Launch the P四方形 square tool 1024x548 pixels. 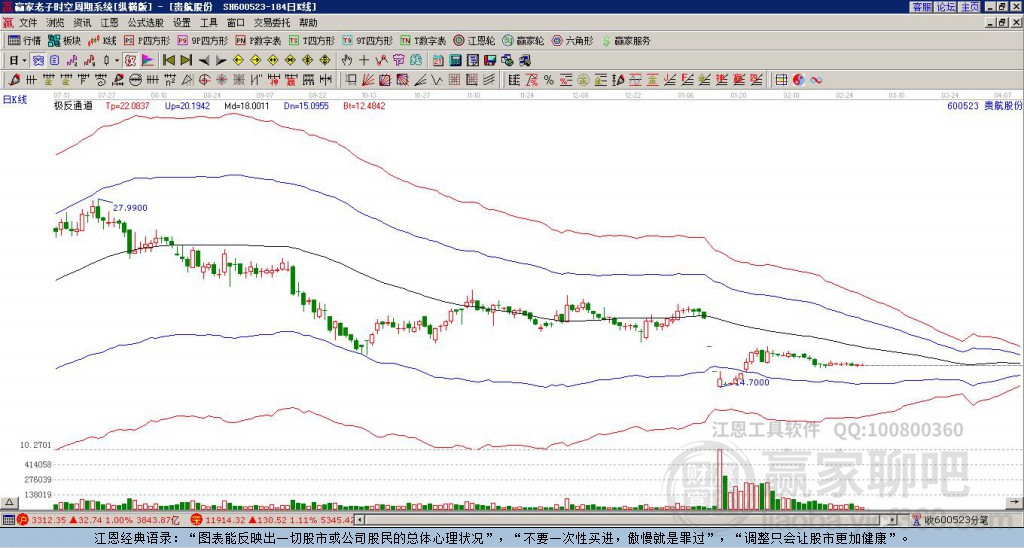[x=147, y=41]
